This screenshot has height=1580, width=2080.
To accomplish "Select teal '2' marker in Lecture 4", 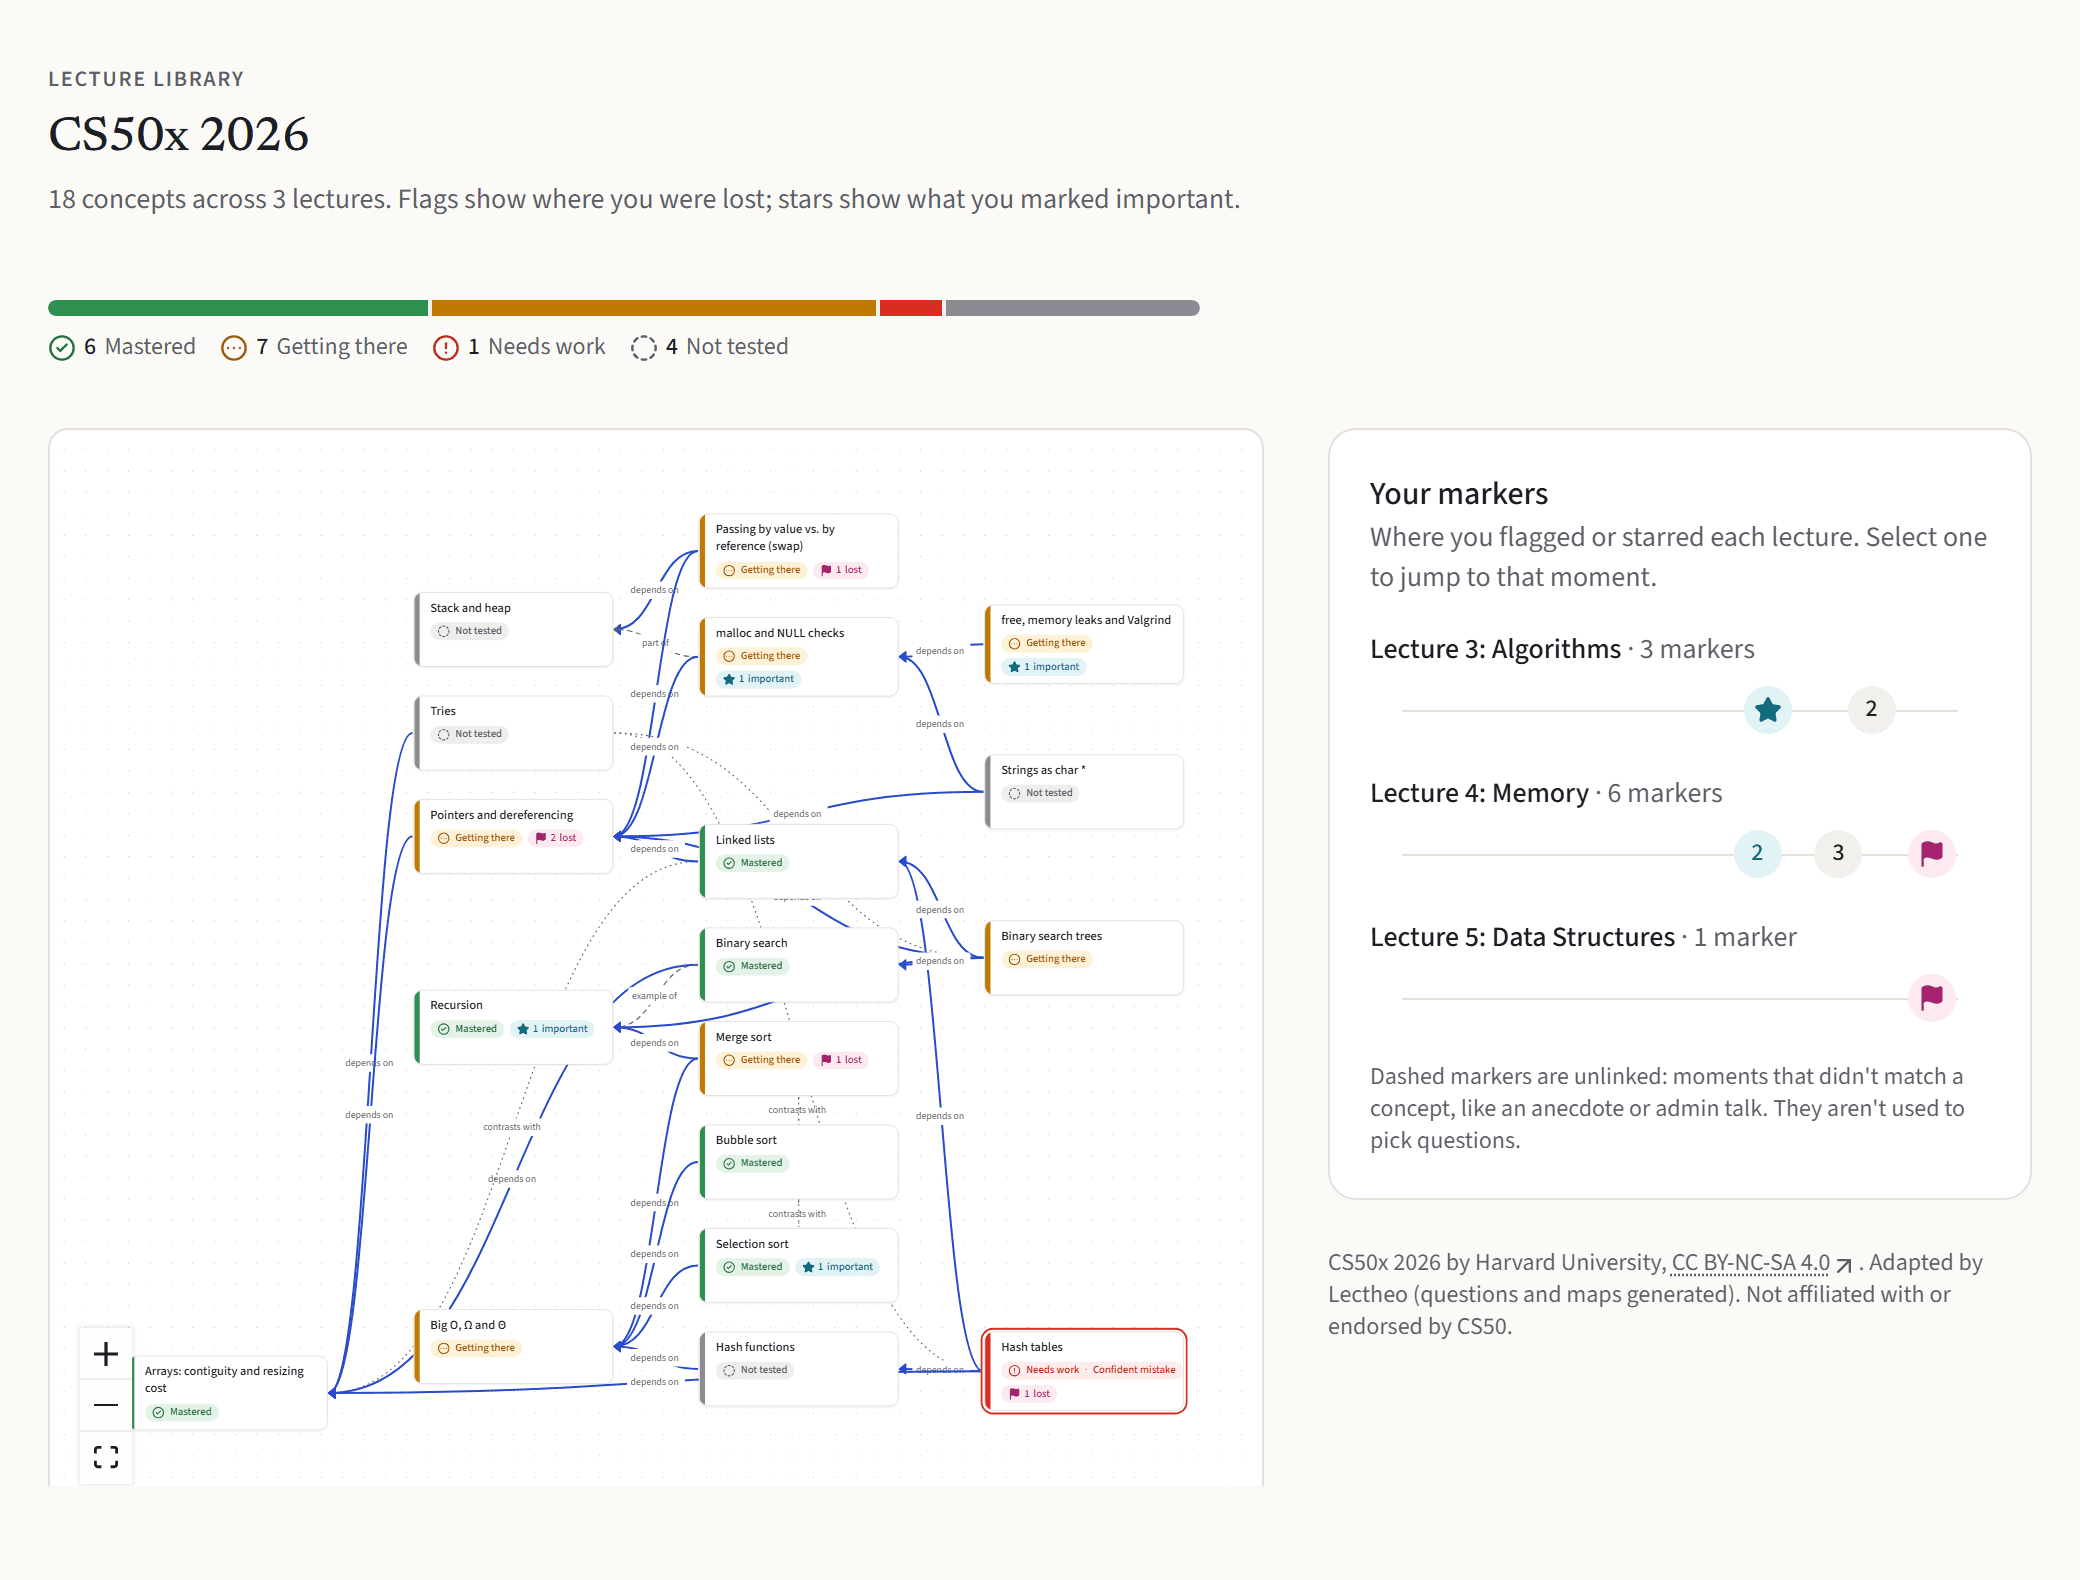I will [x=1757, y=854].
